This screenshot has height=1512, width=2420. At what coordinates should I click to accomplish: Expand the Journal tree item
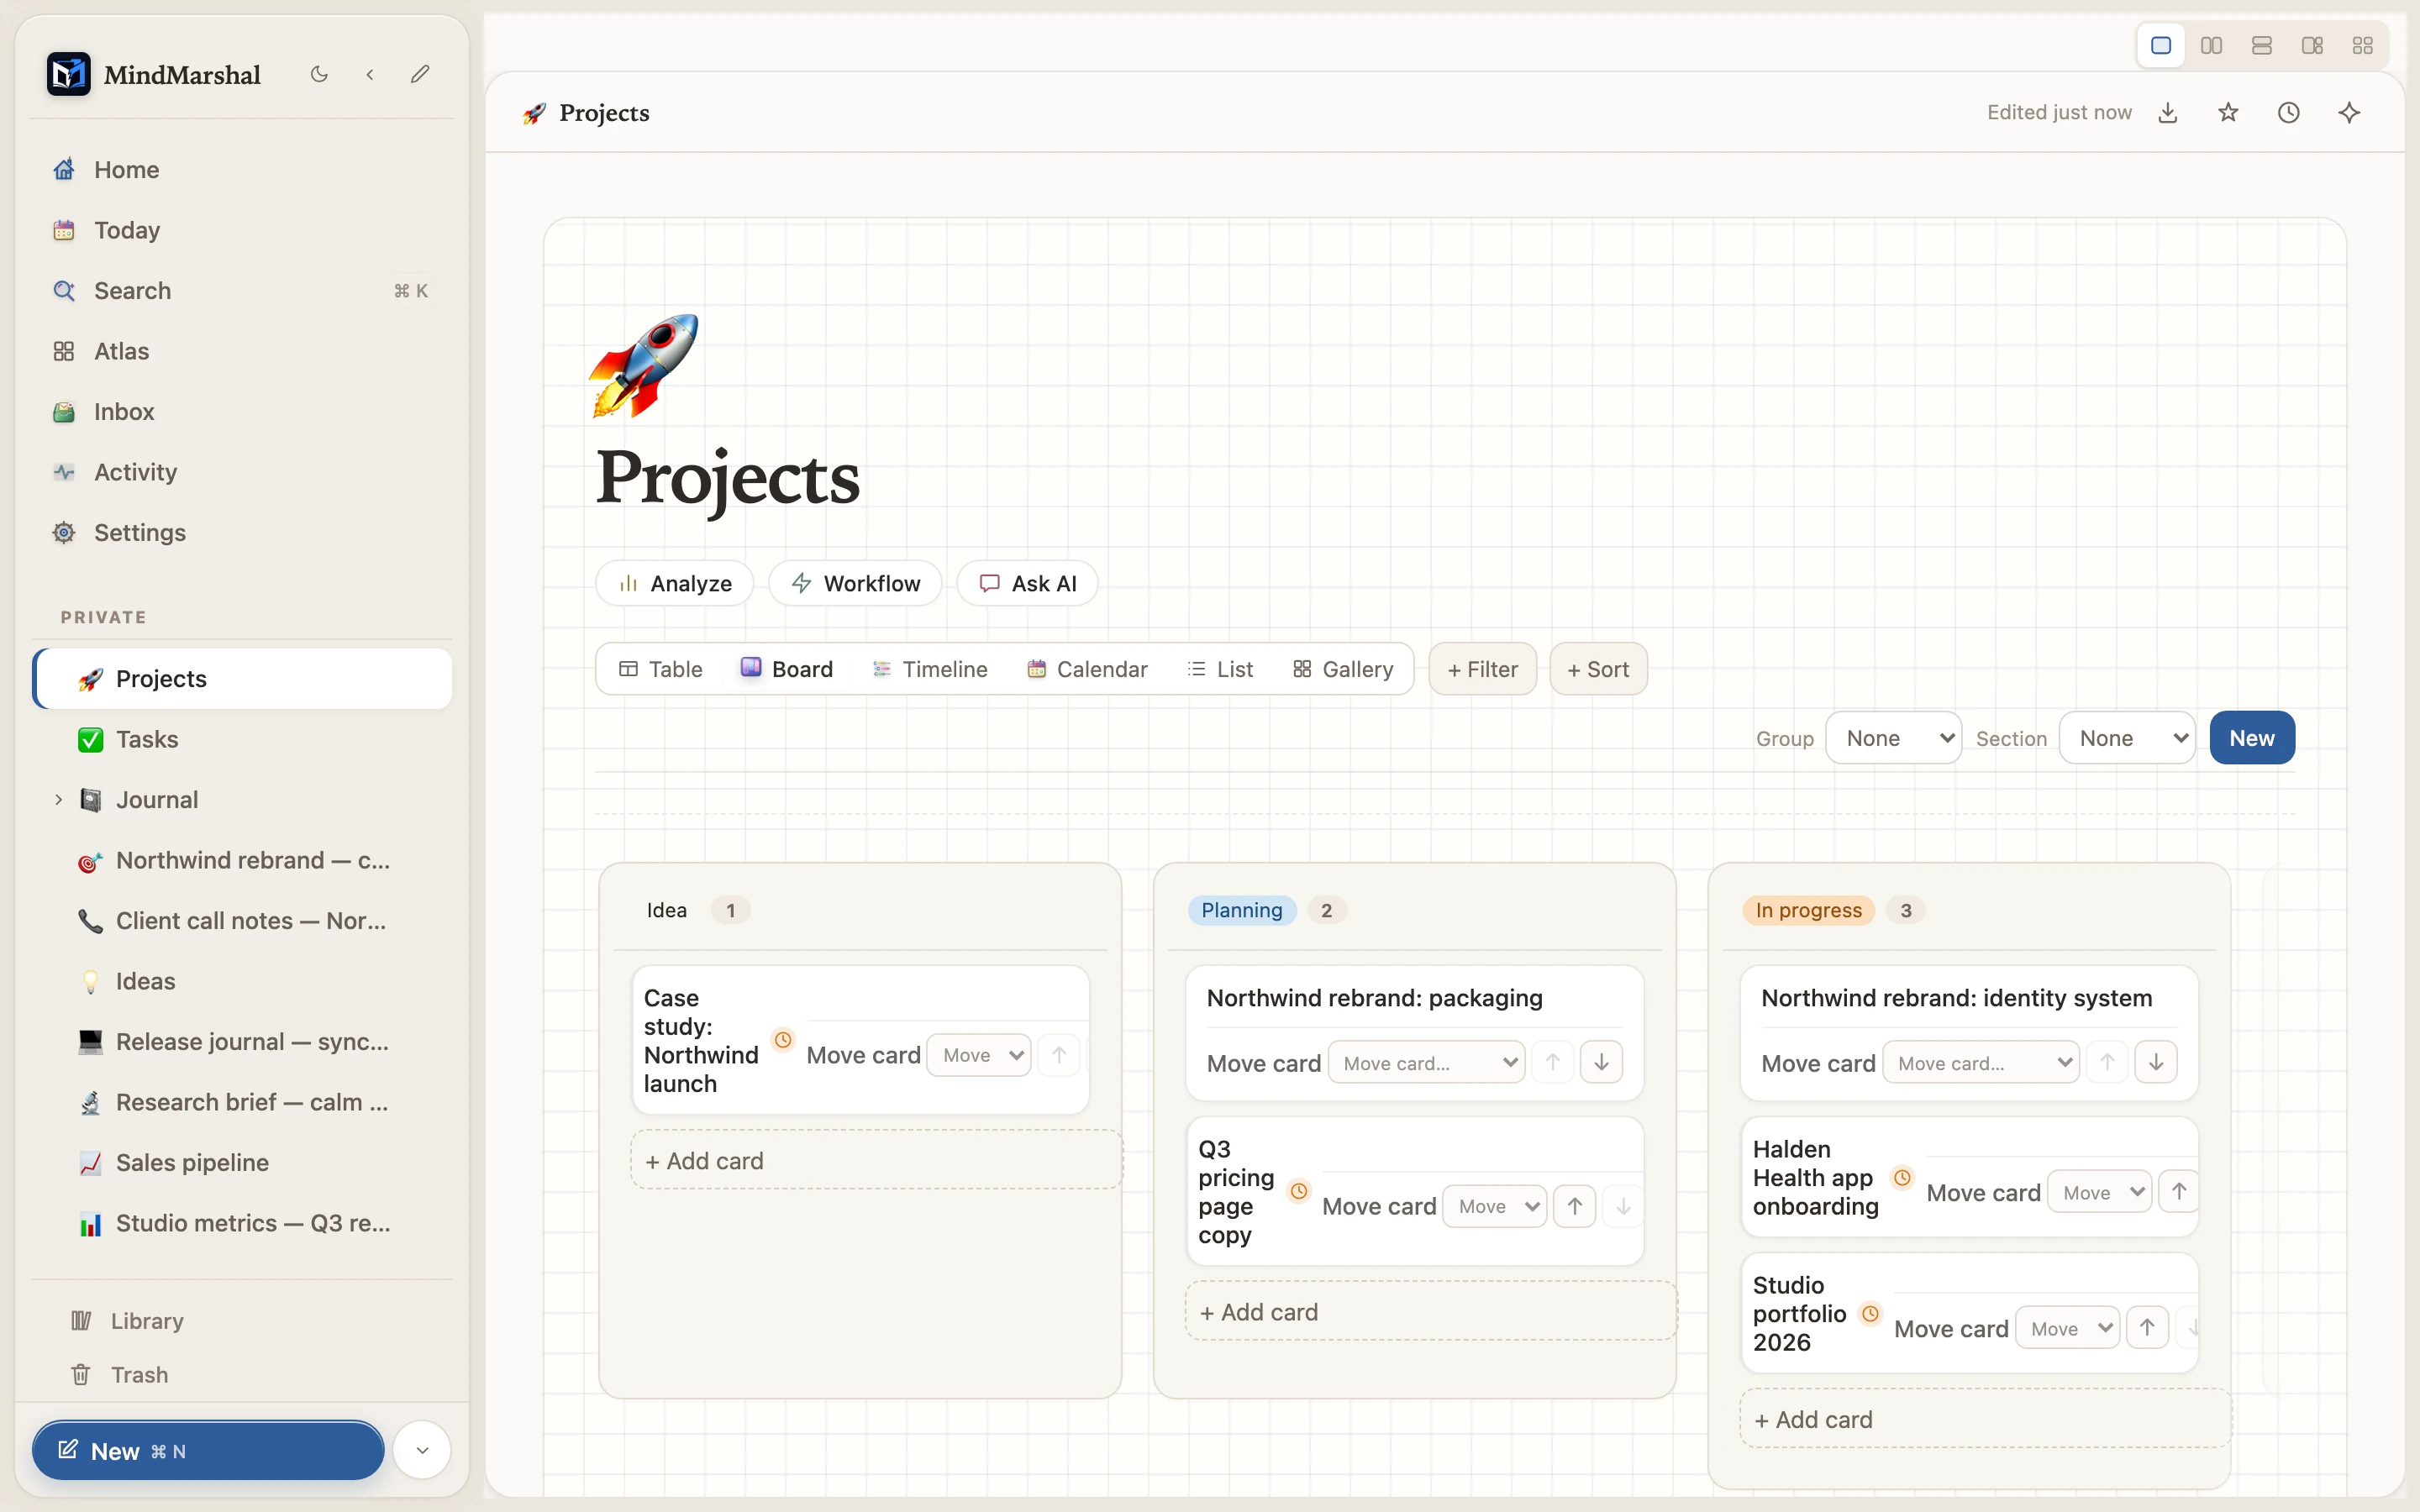click(x=58, y=800)
